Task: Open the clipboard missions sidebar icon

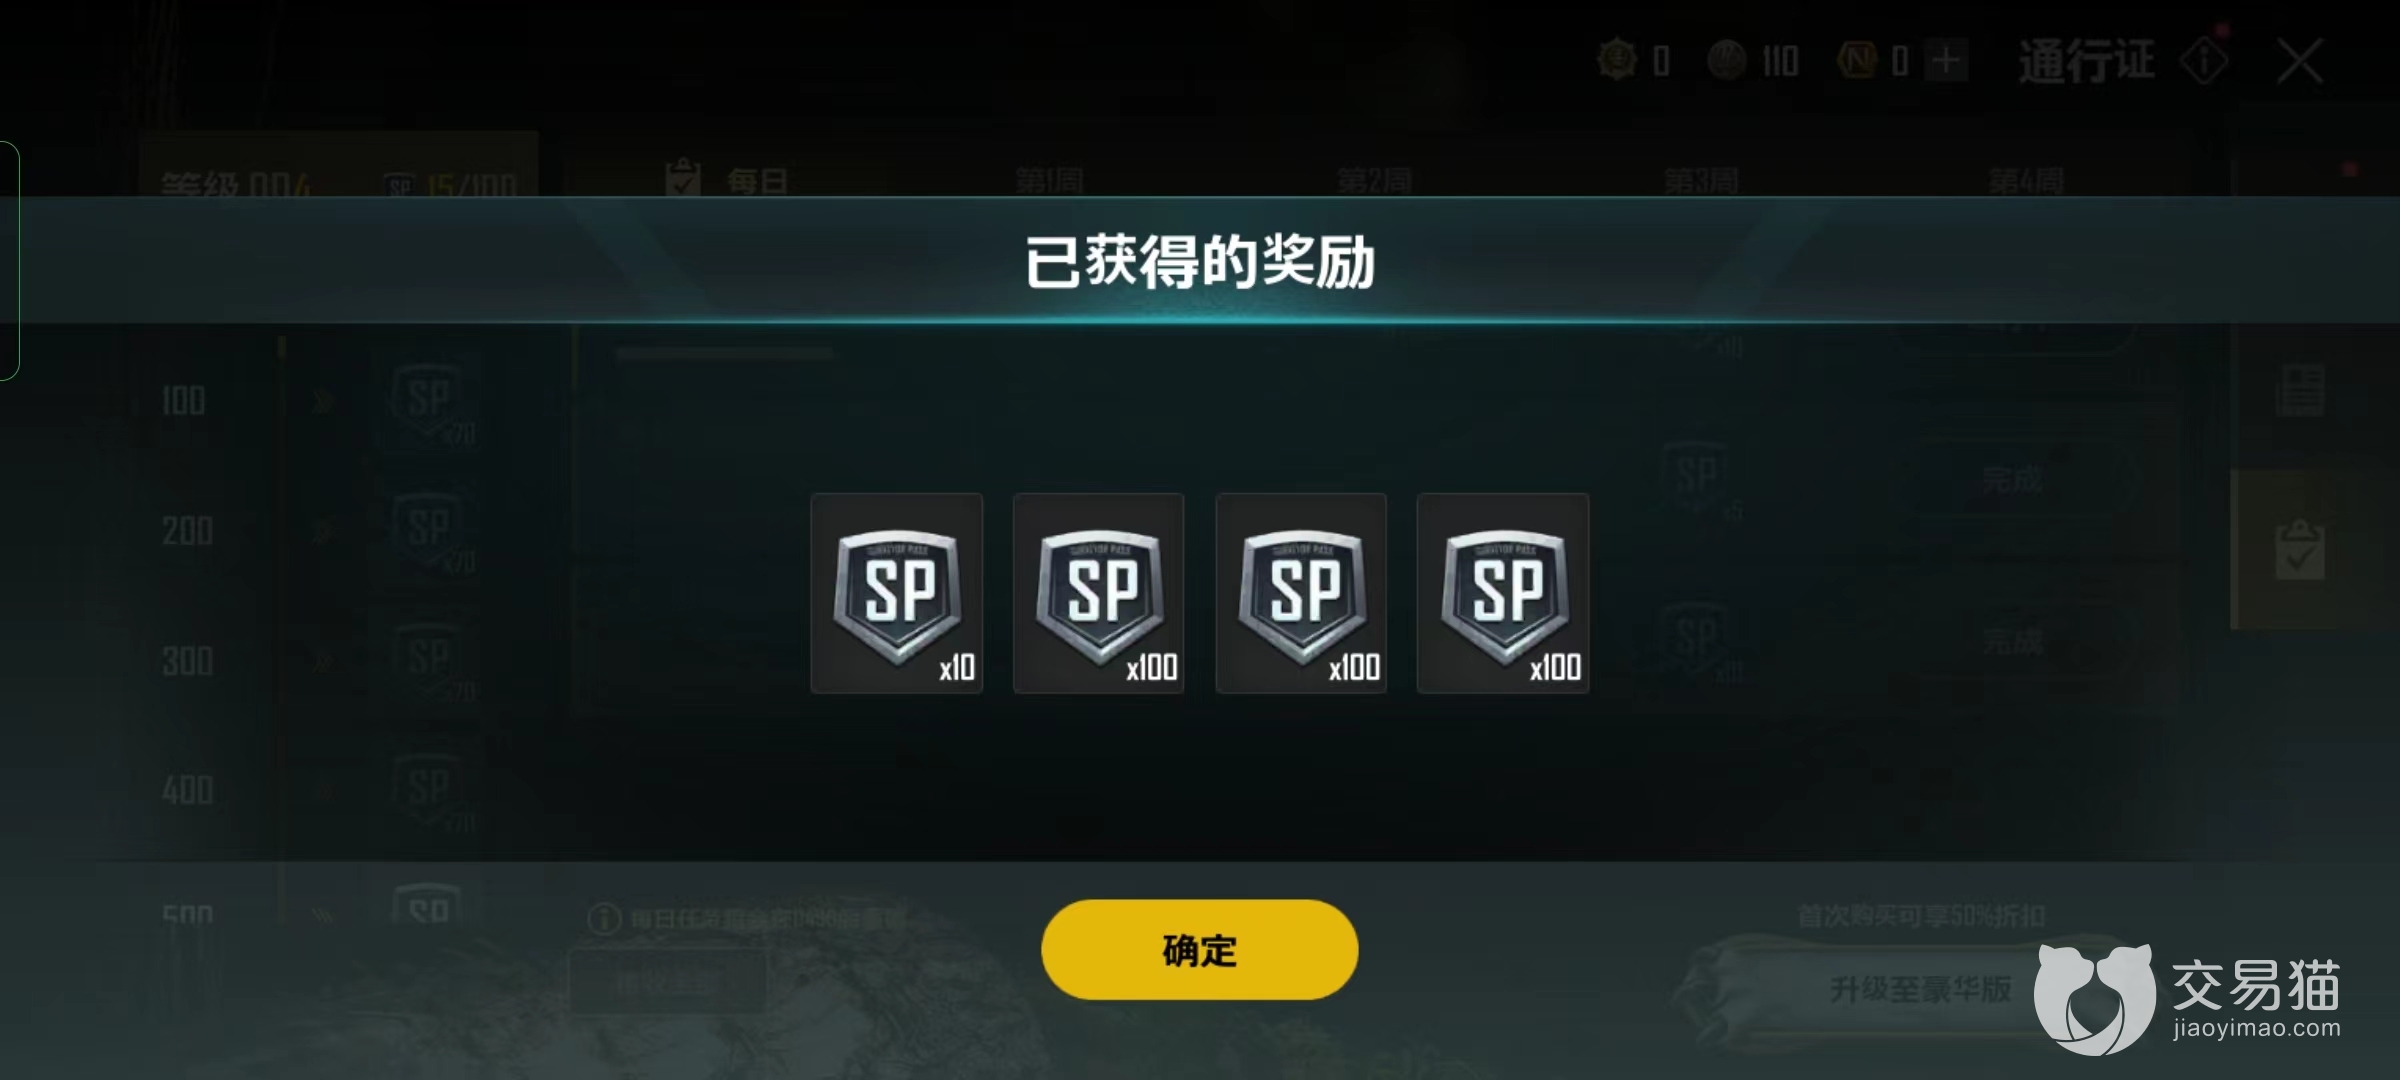Action: [x=2300, y=549]
